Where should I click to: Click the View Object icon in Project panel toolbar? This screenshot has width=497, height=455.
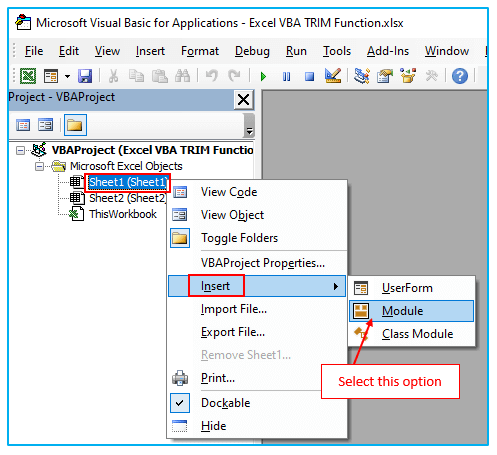tap(45, 125)
